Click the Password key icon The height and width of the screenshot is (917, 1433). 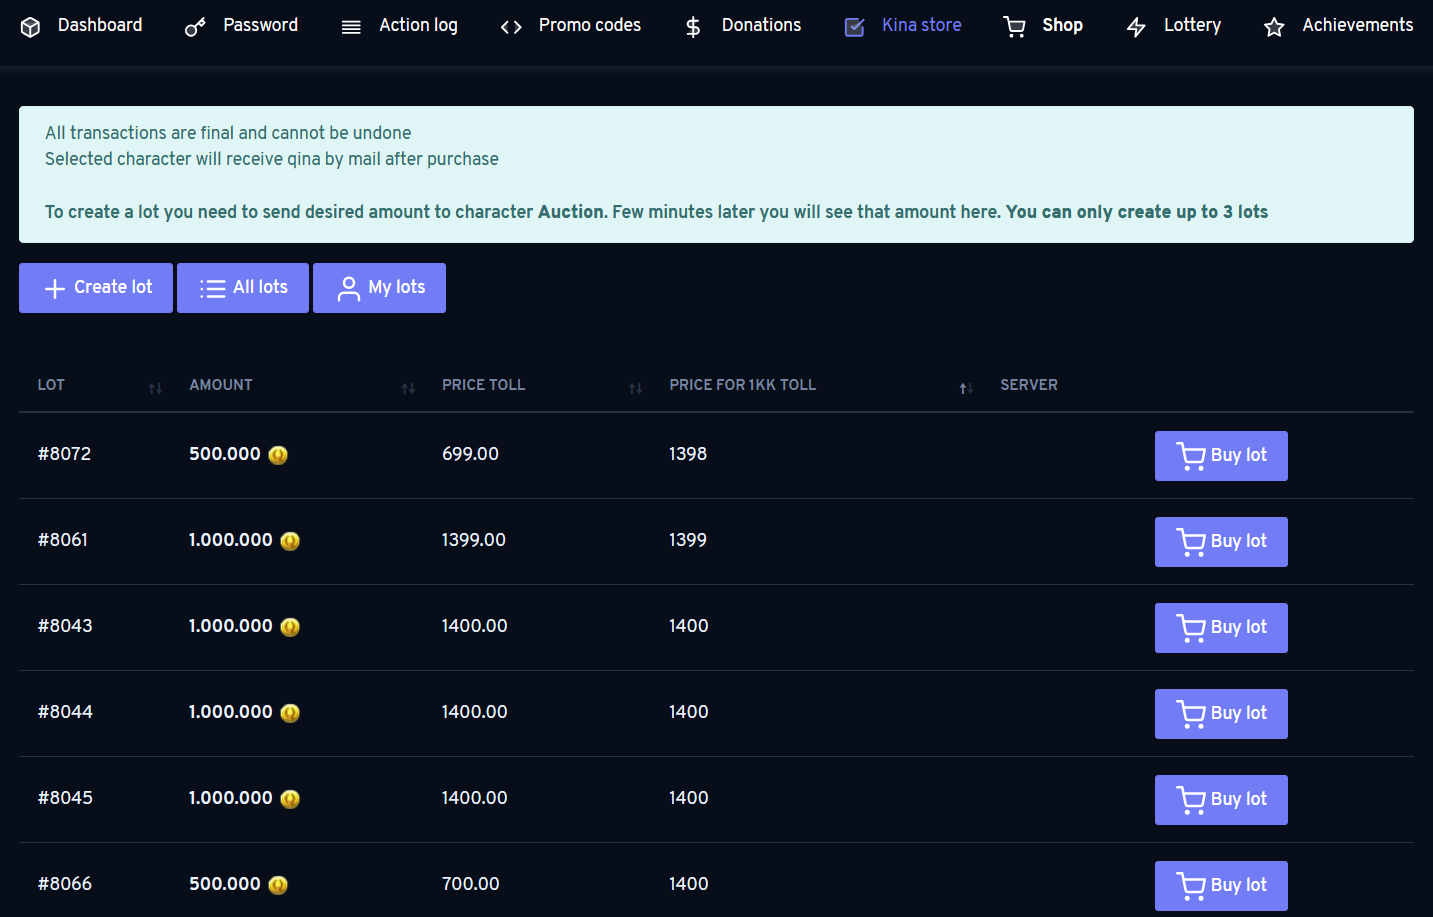[195, 27]
